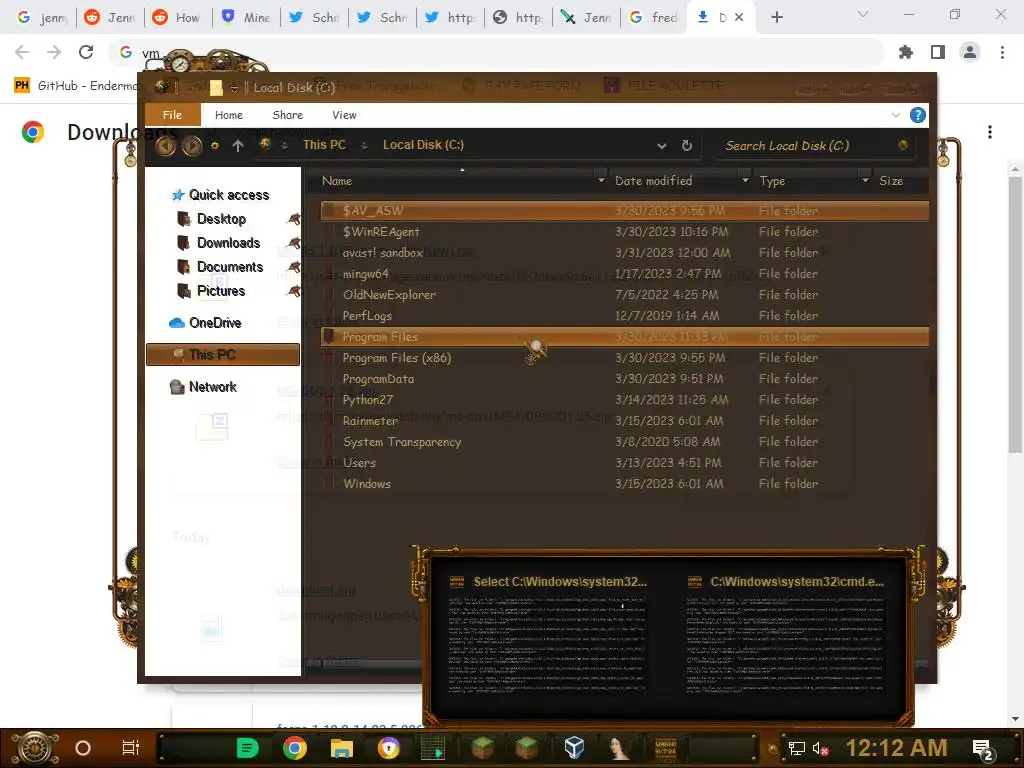Viewport: 1024px width, 768px height.
Task: Open Task View on the taskbar
Action: click(x=131, y=748)
